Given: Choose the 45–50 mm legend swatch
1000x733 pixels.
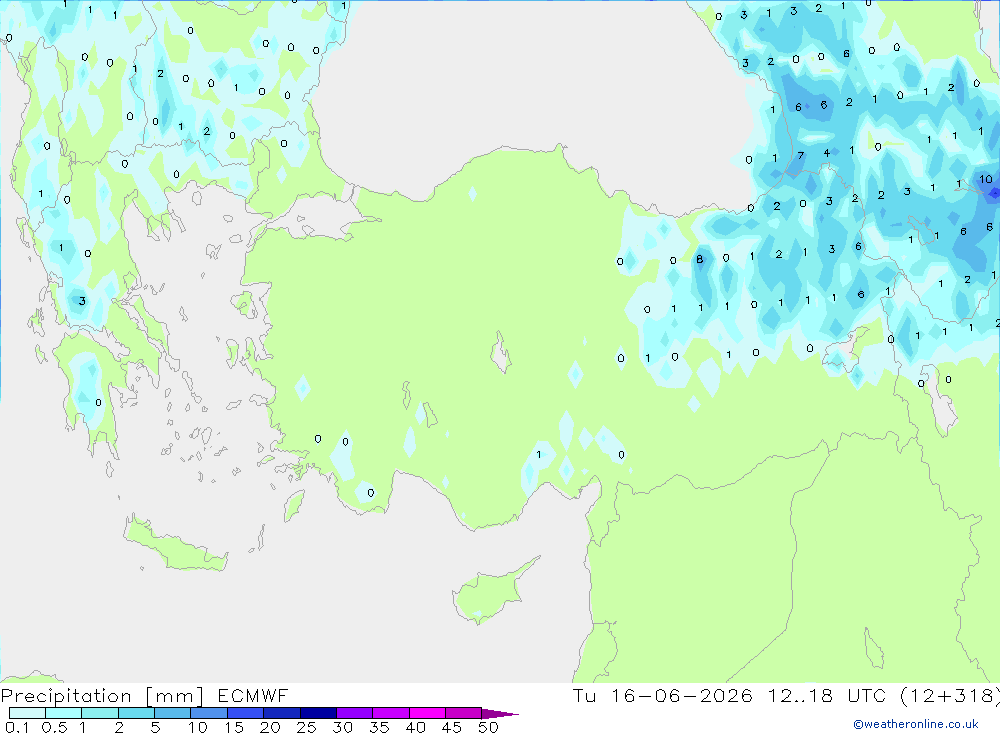Looking at the screenshot, I should click(x=463, y=713).
